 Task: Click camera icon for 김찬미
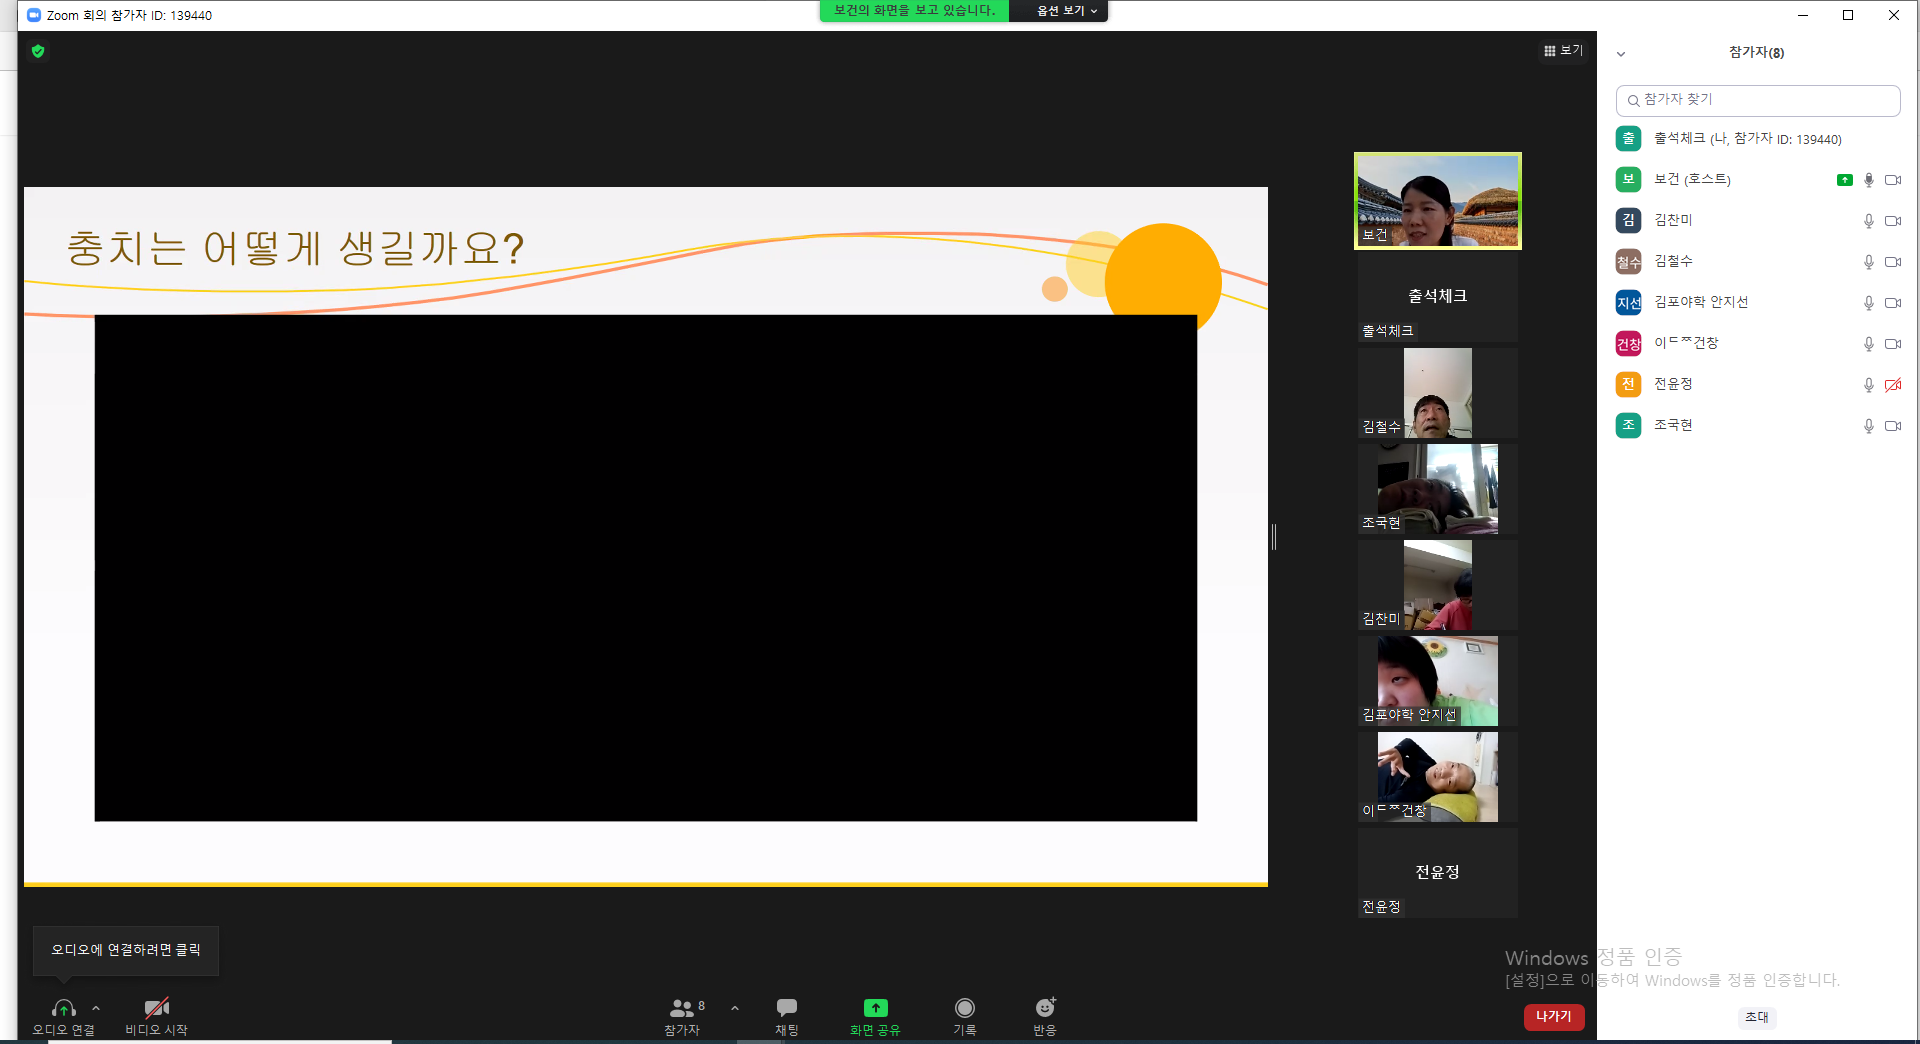(x=1893, y=221)
